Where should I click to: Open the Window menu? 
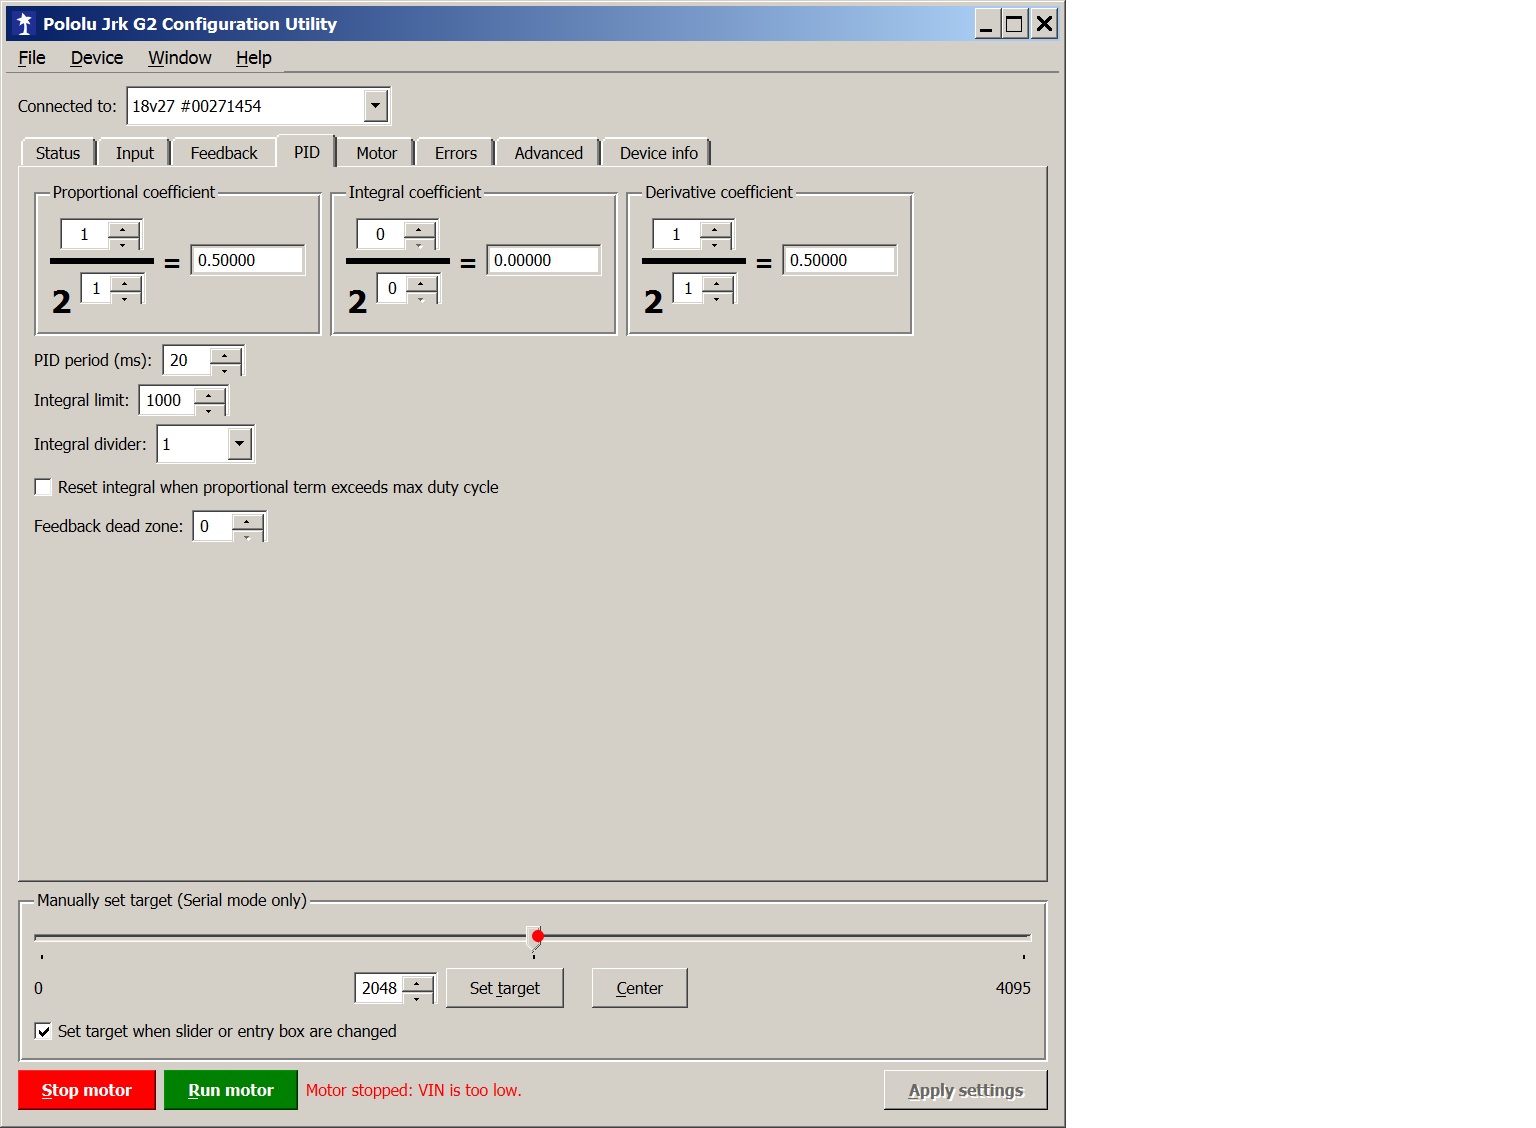(180, 58)
